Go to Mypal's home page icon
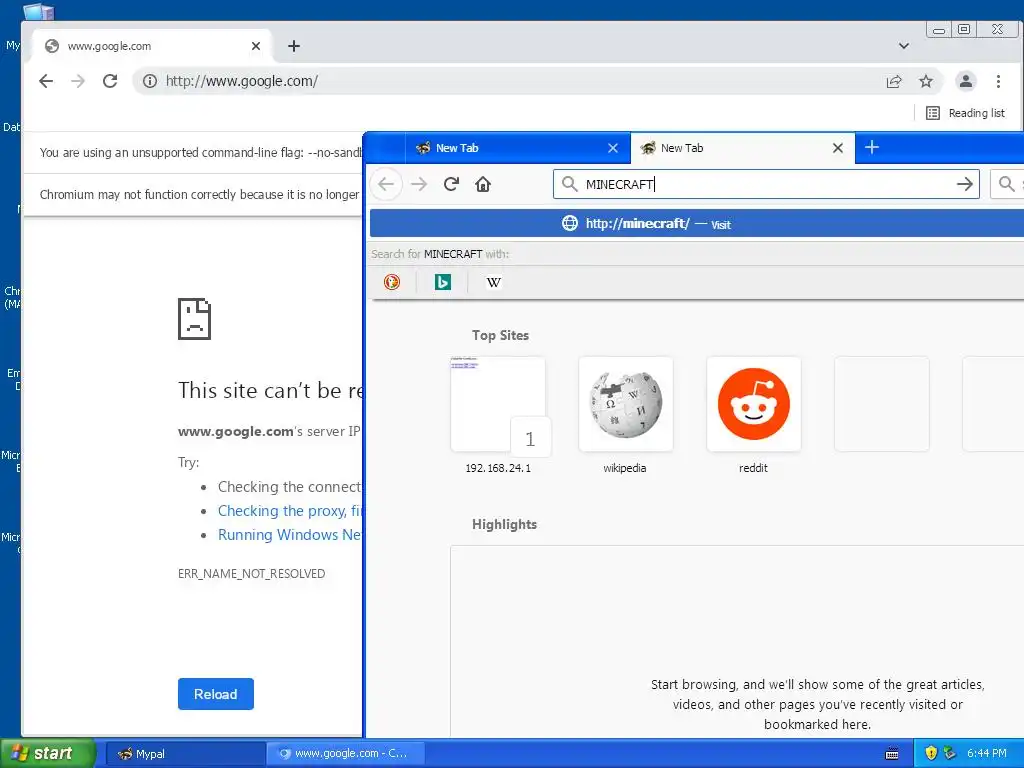The height and width of the screenshot is (768, 1024). tap(483, 184)
